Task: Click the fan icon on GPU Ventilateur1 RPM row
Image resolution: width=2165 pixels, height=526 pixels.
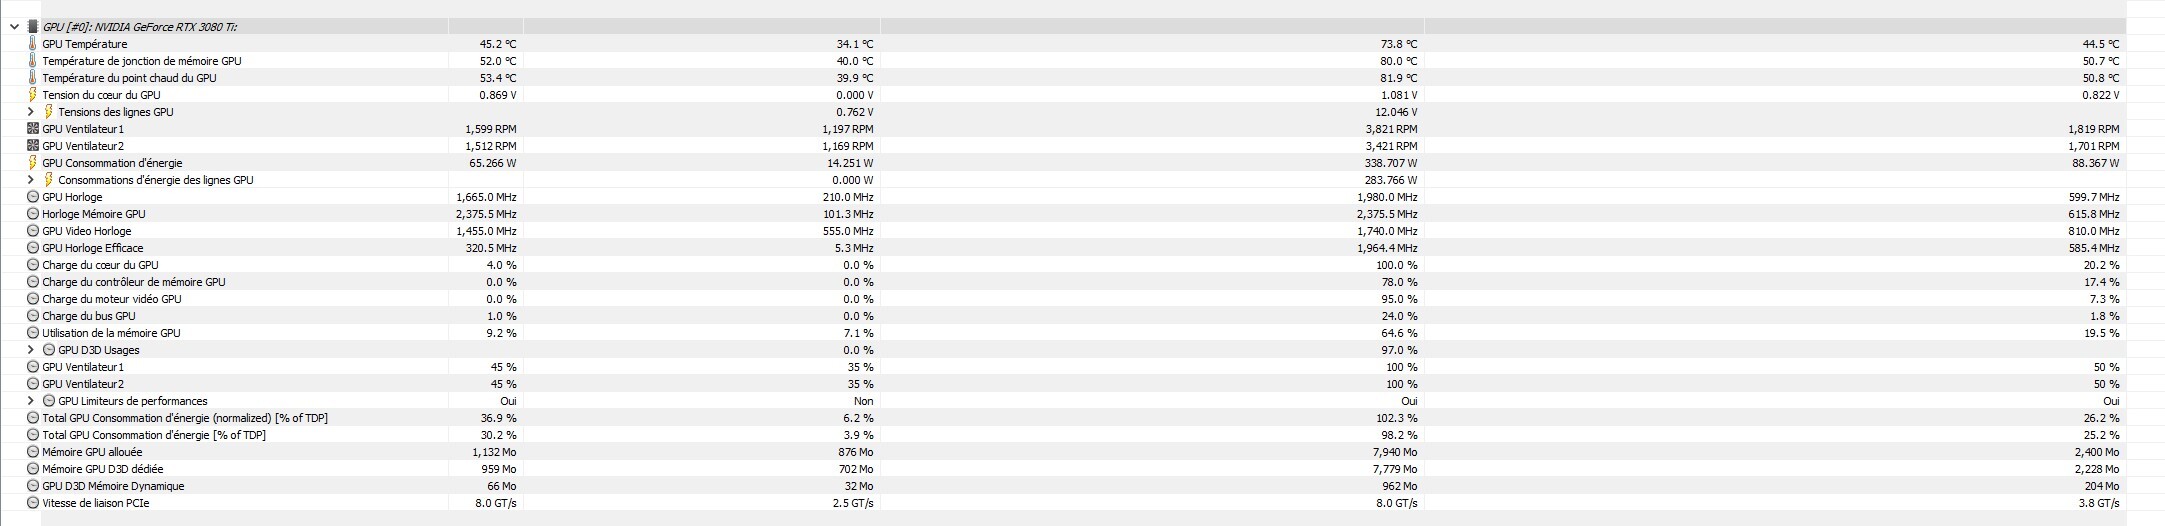Action: [33, 129]
